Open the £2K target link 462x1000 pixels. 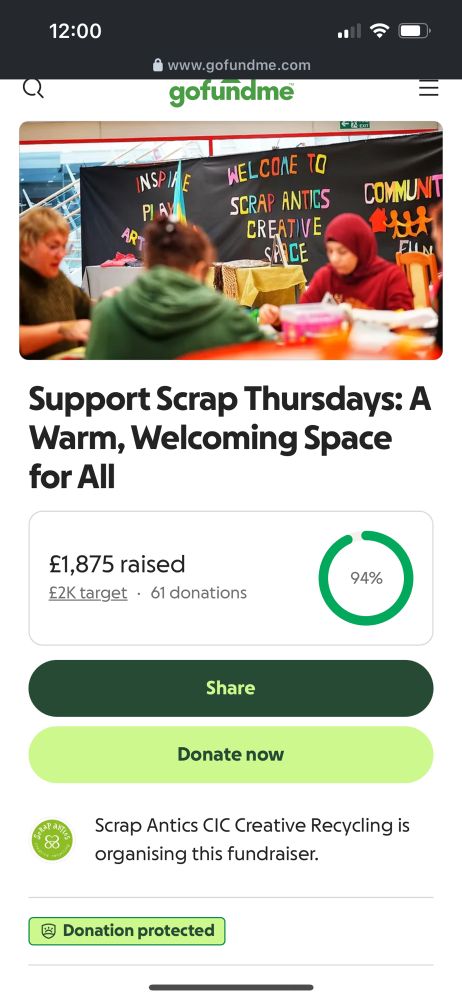pyautogui.click(x=88, y=593)
